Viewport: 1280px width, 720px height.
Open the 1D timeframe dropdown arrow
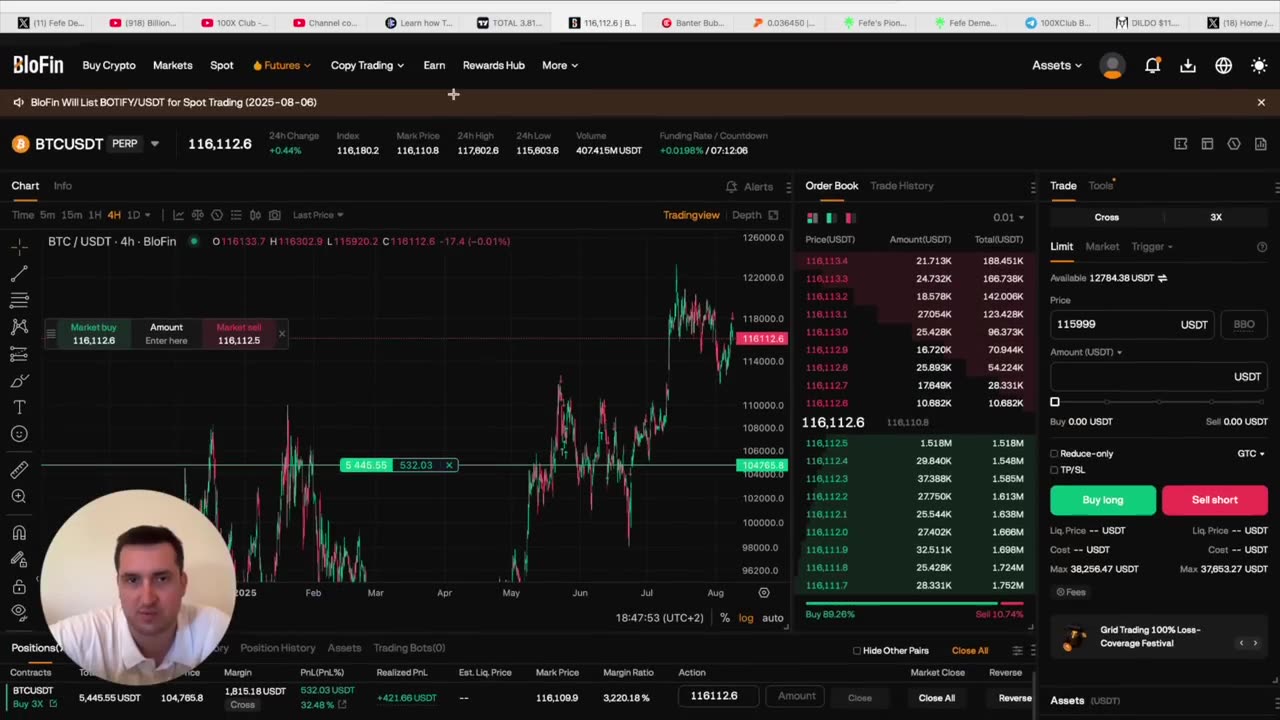coord(150,215)
